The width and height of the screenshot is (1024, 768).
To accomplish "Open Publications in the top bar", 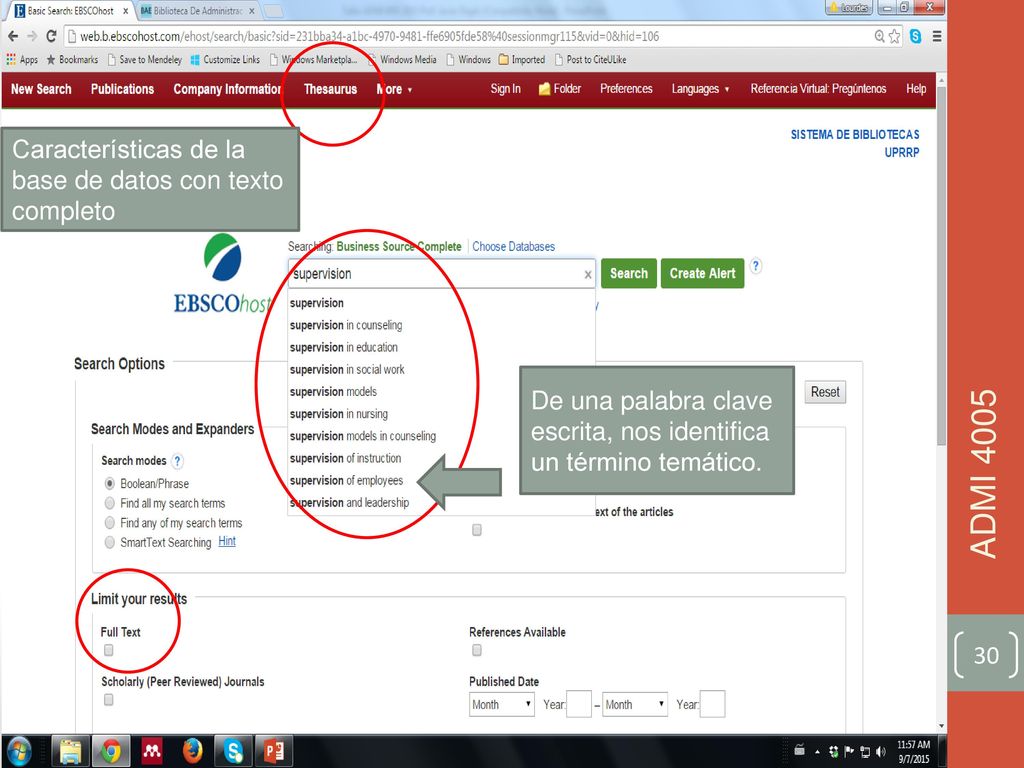I will (x=122, y=89).
